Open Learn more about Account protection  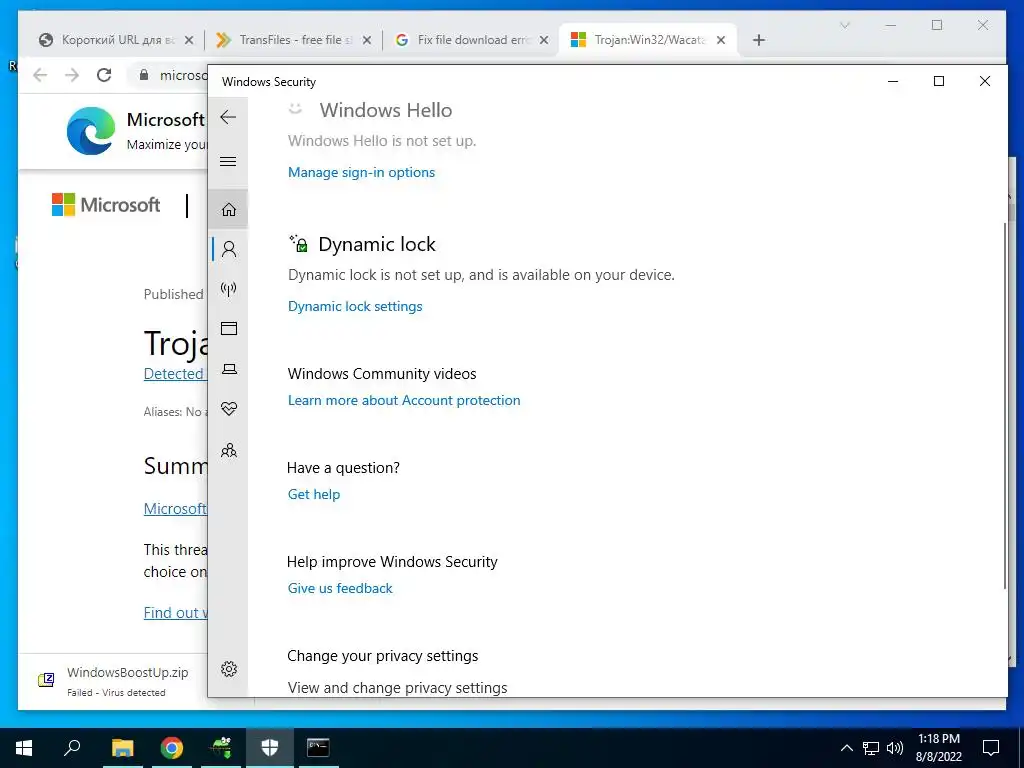pyautogui.click(x=404, y=400)
